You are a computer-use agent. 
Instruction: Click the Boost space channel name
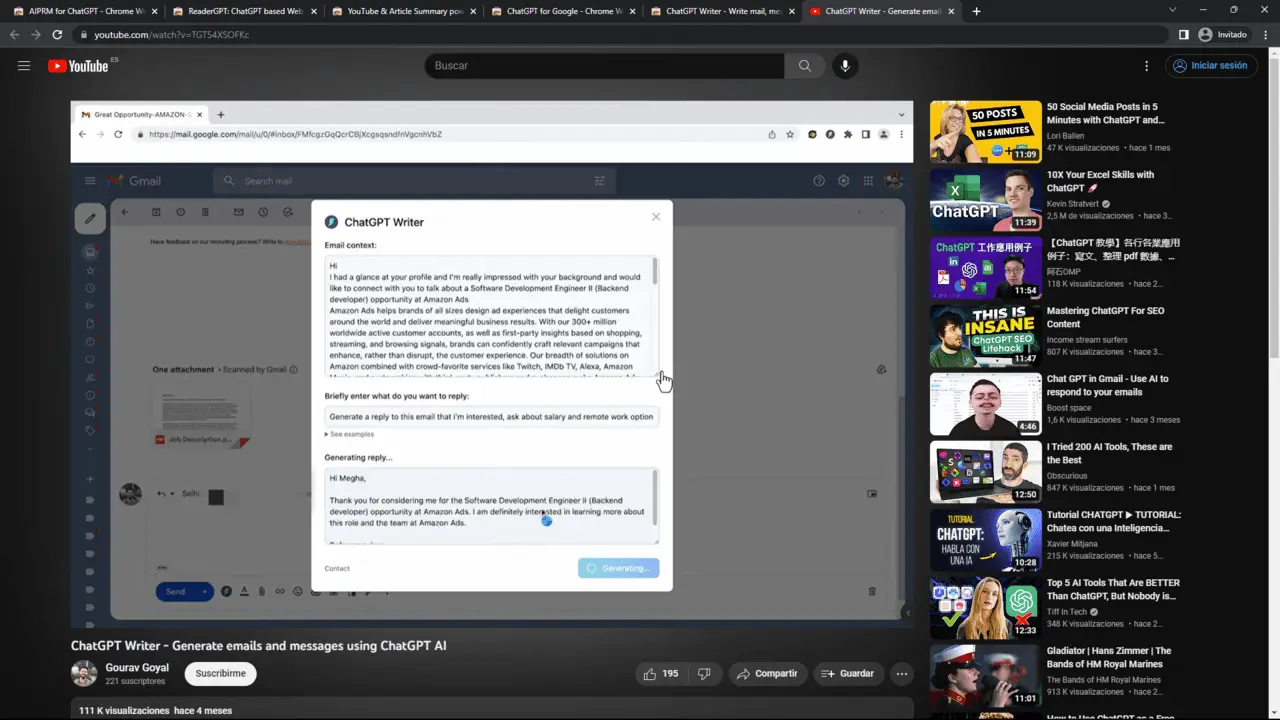(1069, 407)
